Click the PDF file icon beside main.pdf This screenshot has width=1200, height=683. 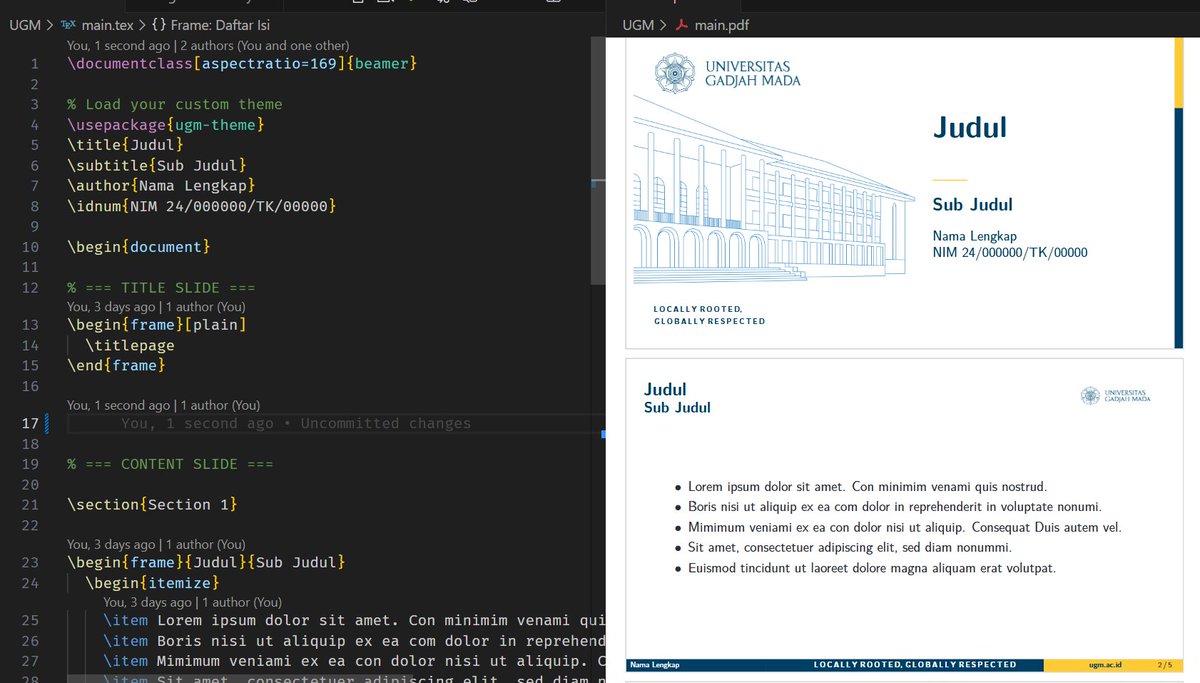pyautogui.click(x=682, y=25)
